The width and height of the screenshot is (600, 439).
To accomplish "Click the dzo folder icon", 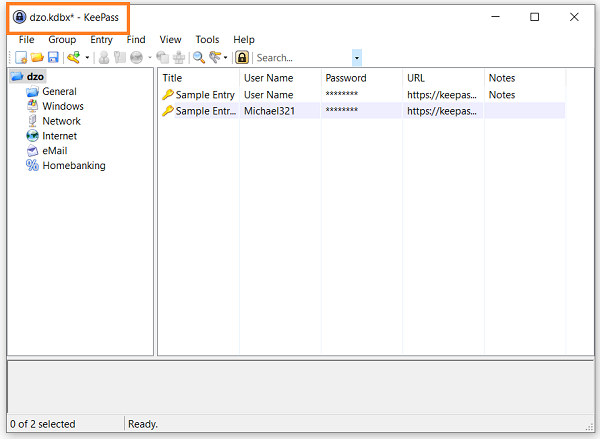I will tap(17, 77).
